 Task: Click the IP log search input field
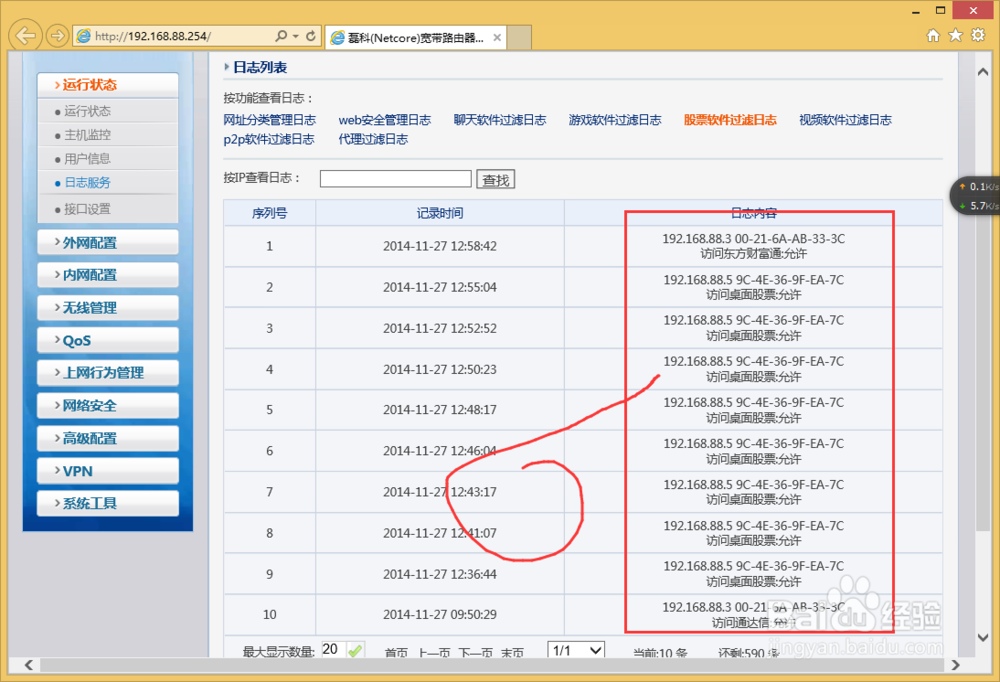point(394,178)
